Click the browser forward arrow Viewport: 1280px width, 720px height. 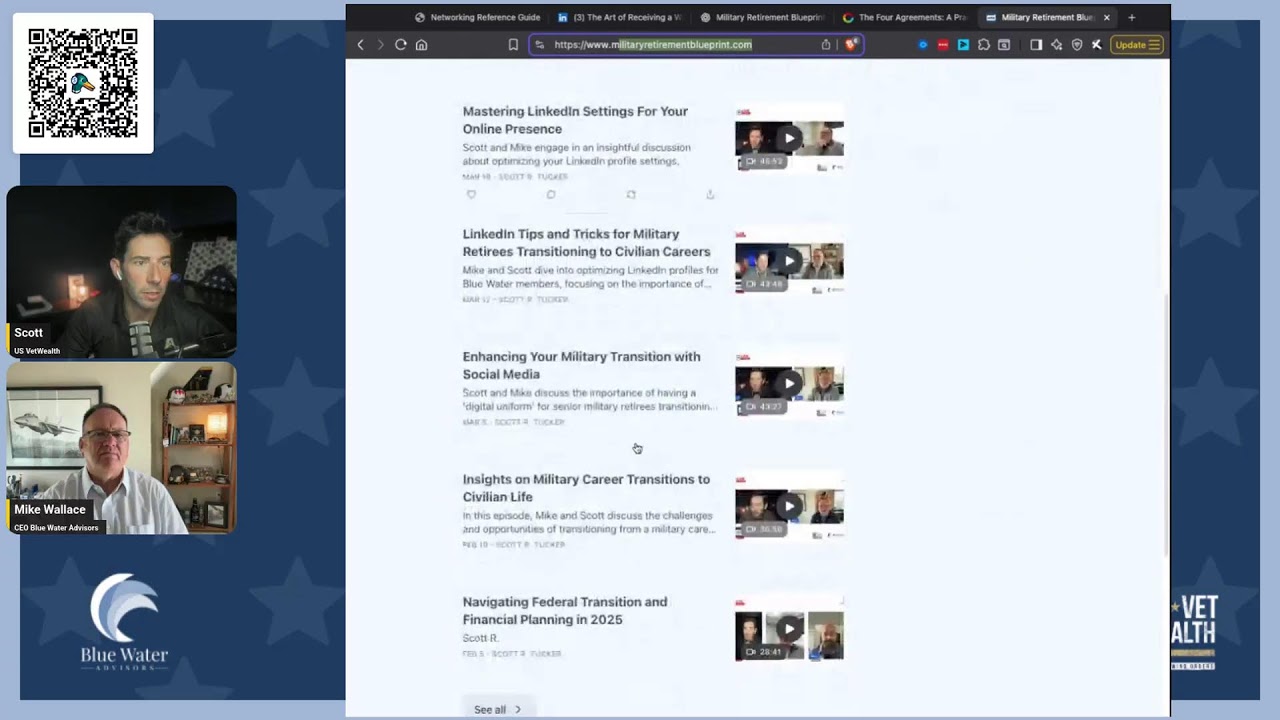[380, 45]
